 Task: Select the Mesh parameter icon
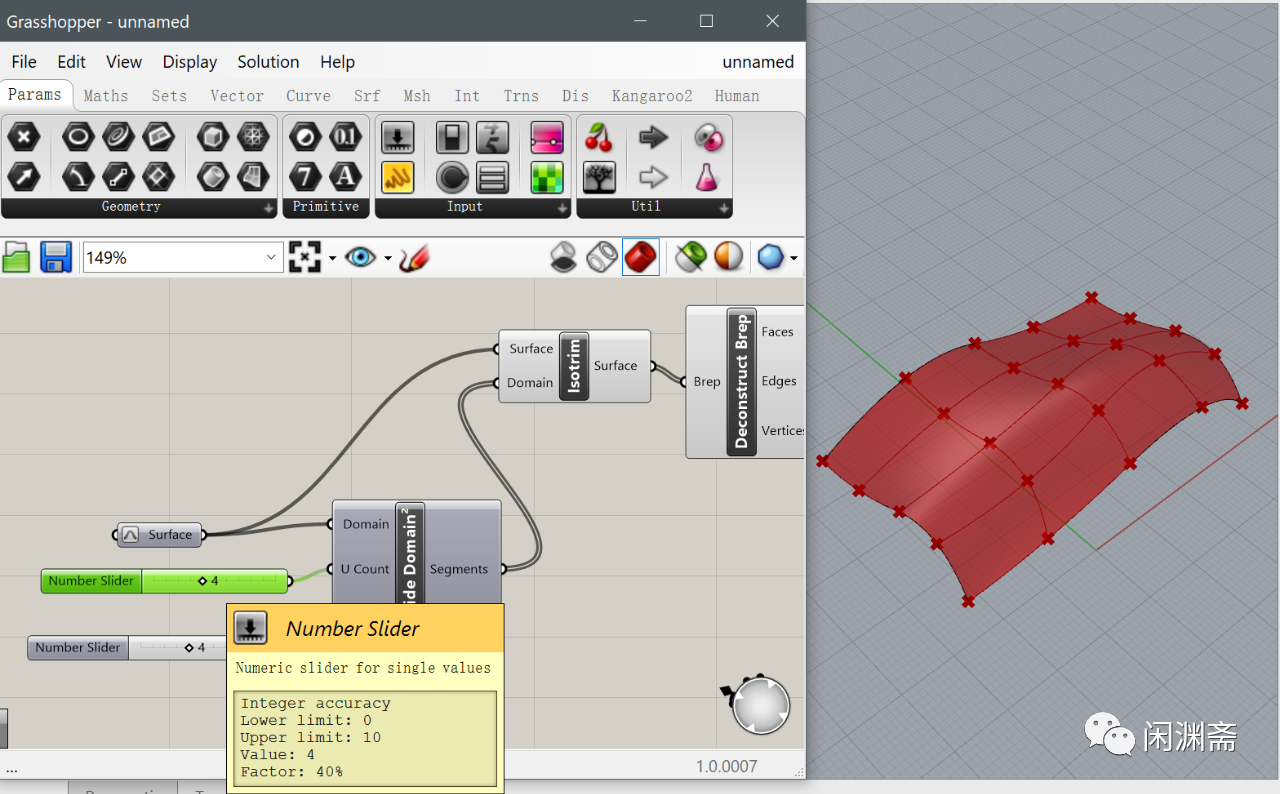253,137
